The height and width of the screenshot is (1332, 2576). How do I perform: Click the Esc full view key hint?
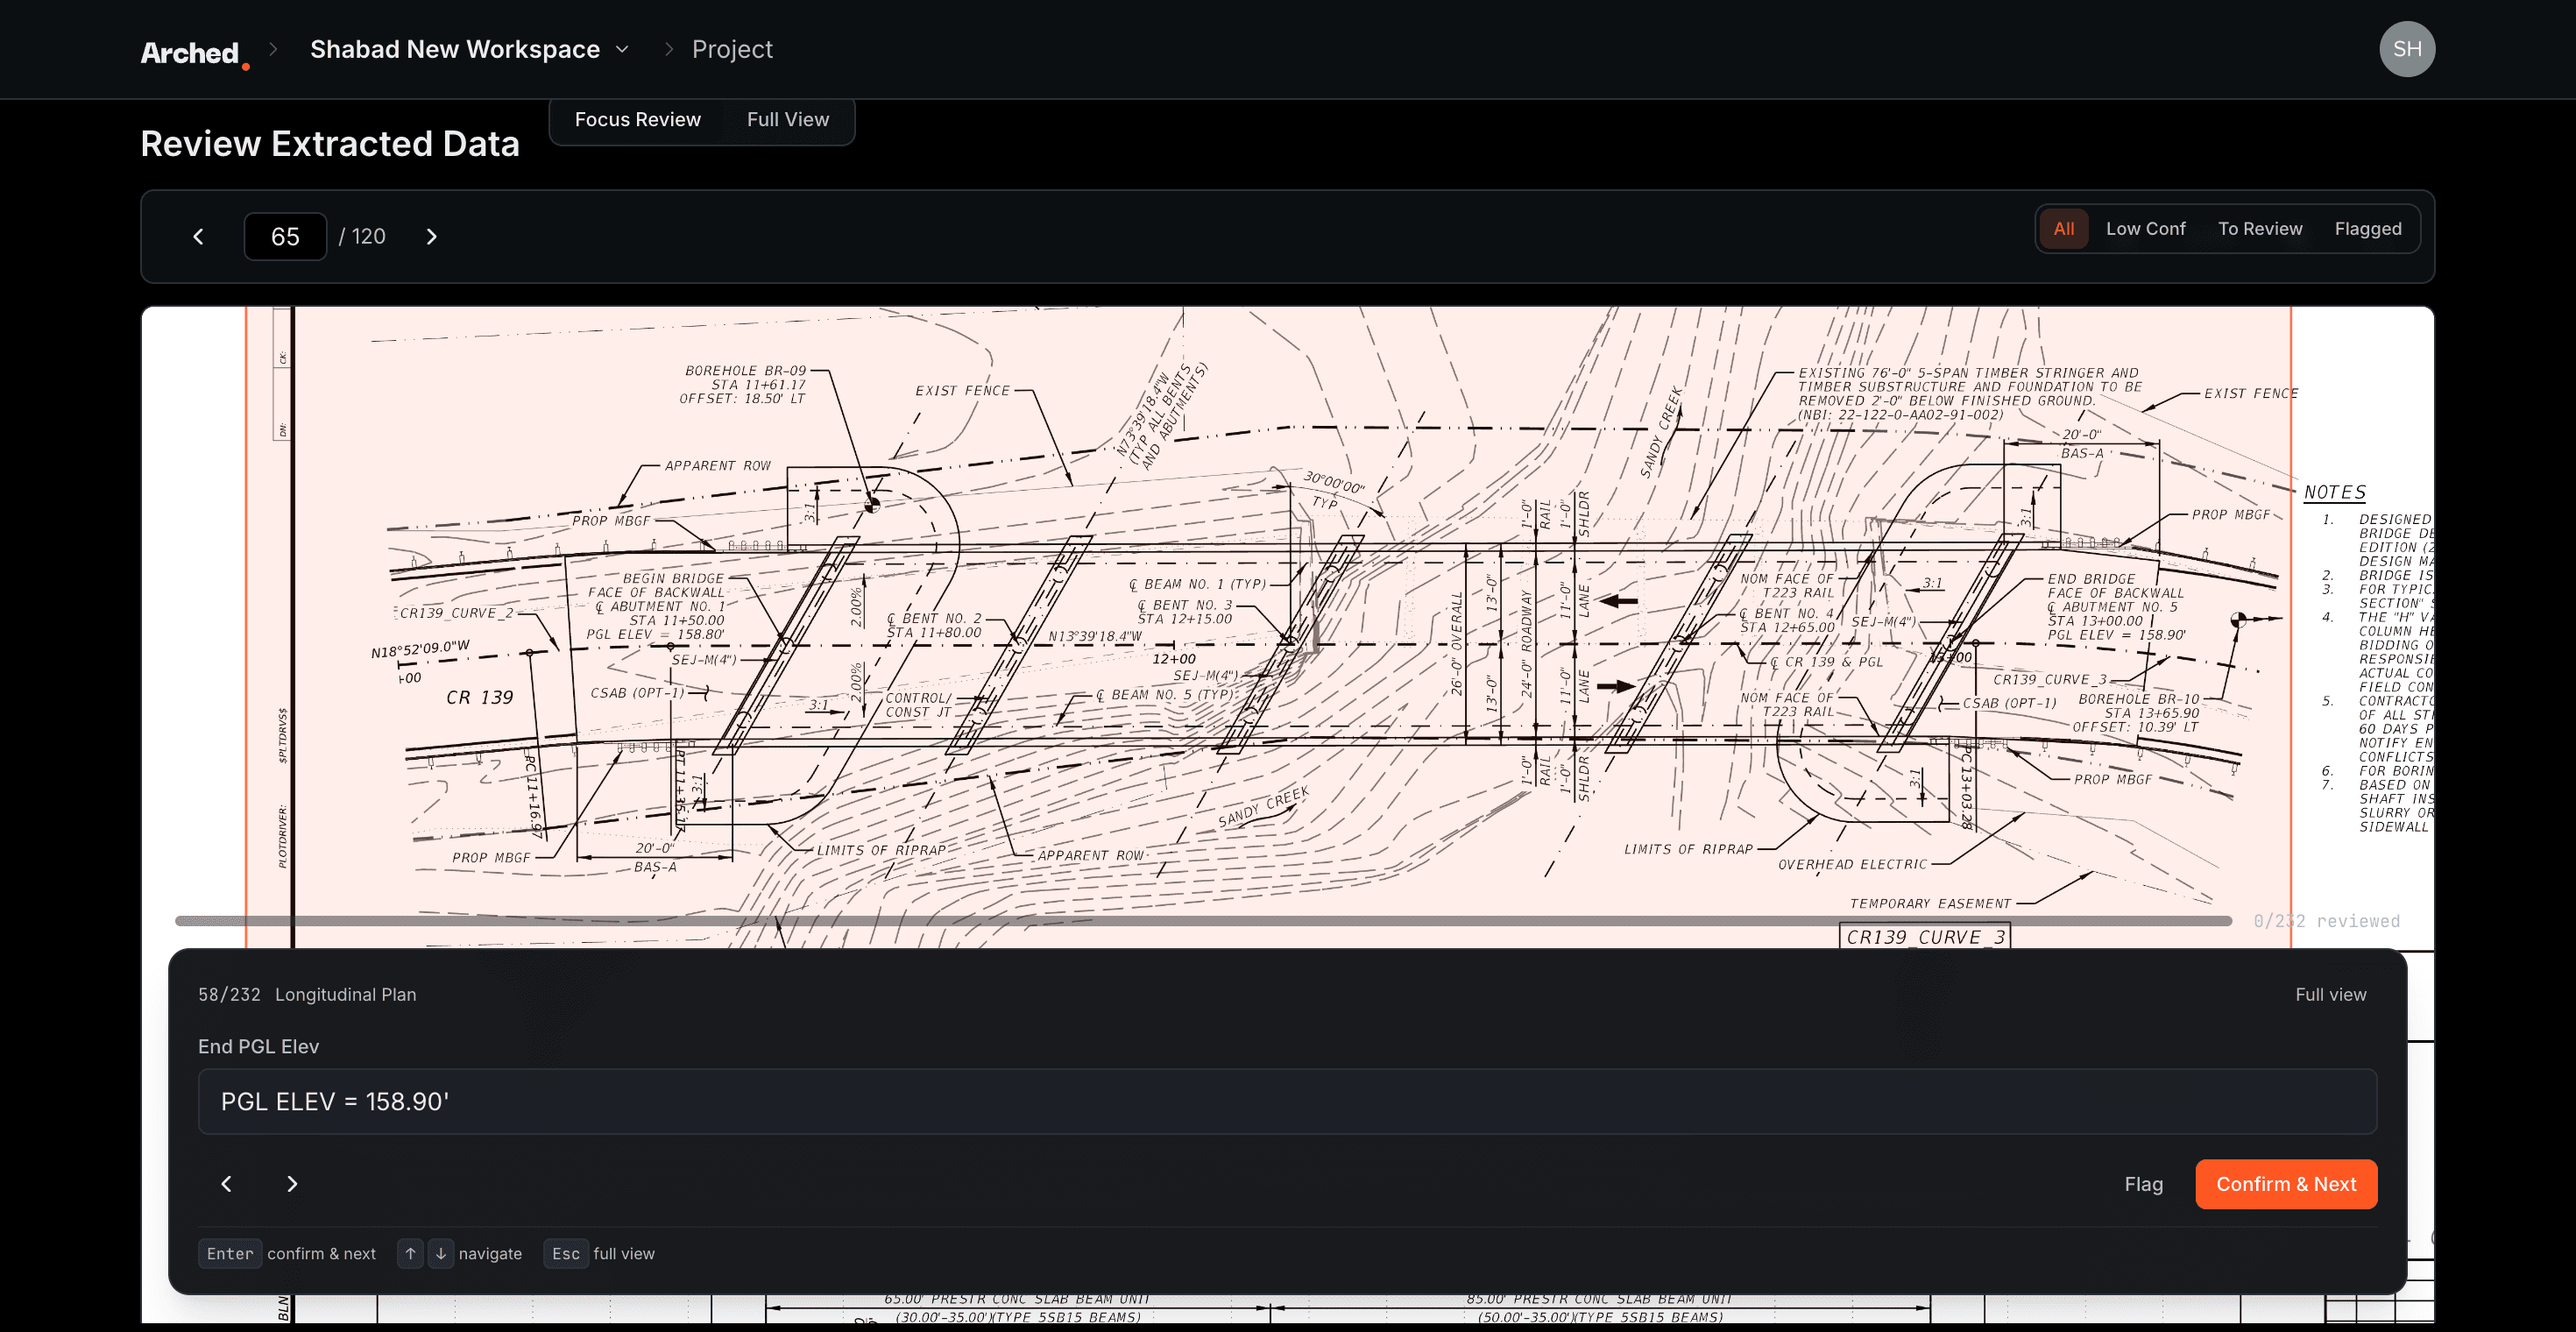[x=566, y=1253]
